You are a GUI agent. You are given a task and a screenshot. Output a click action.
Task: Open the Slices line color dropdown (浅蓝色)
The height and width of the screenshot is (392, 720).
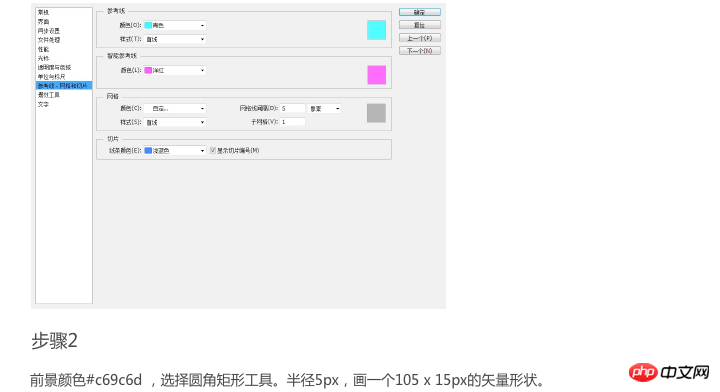175,151
